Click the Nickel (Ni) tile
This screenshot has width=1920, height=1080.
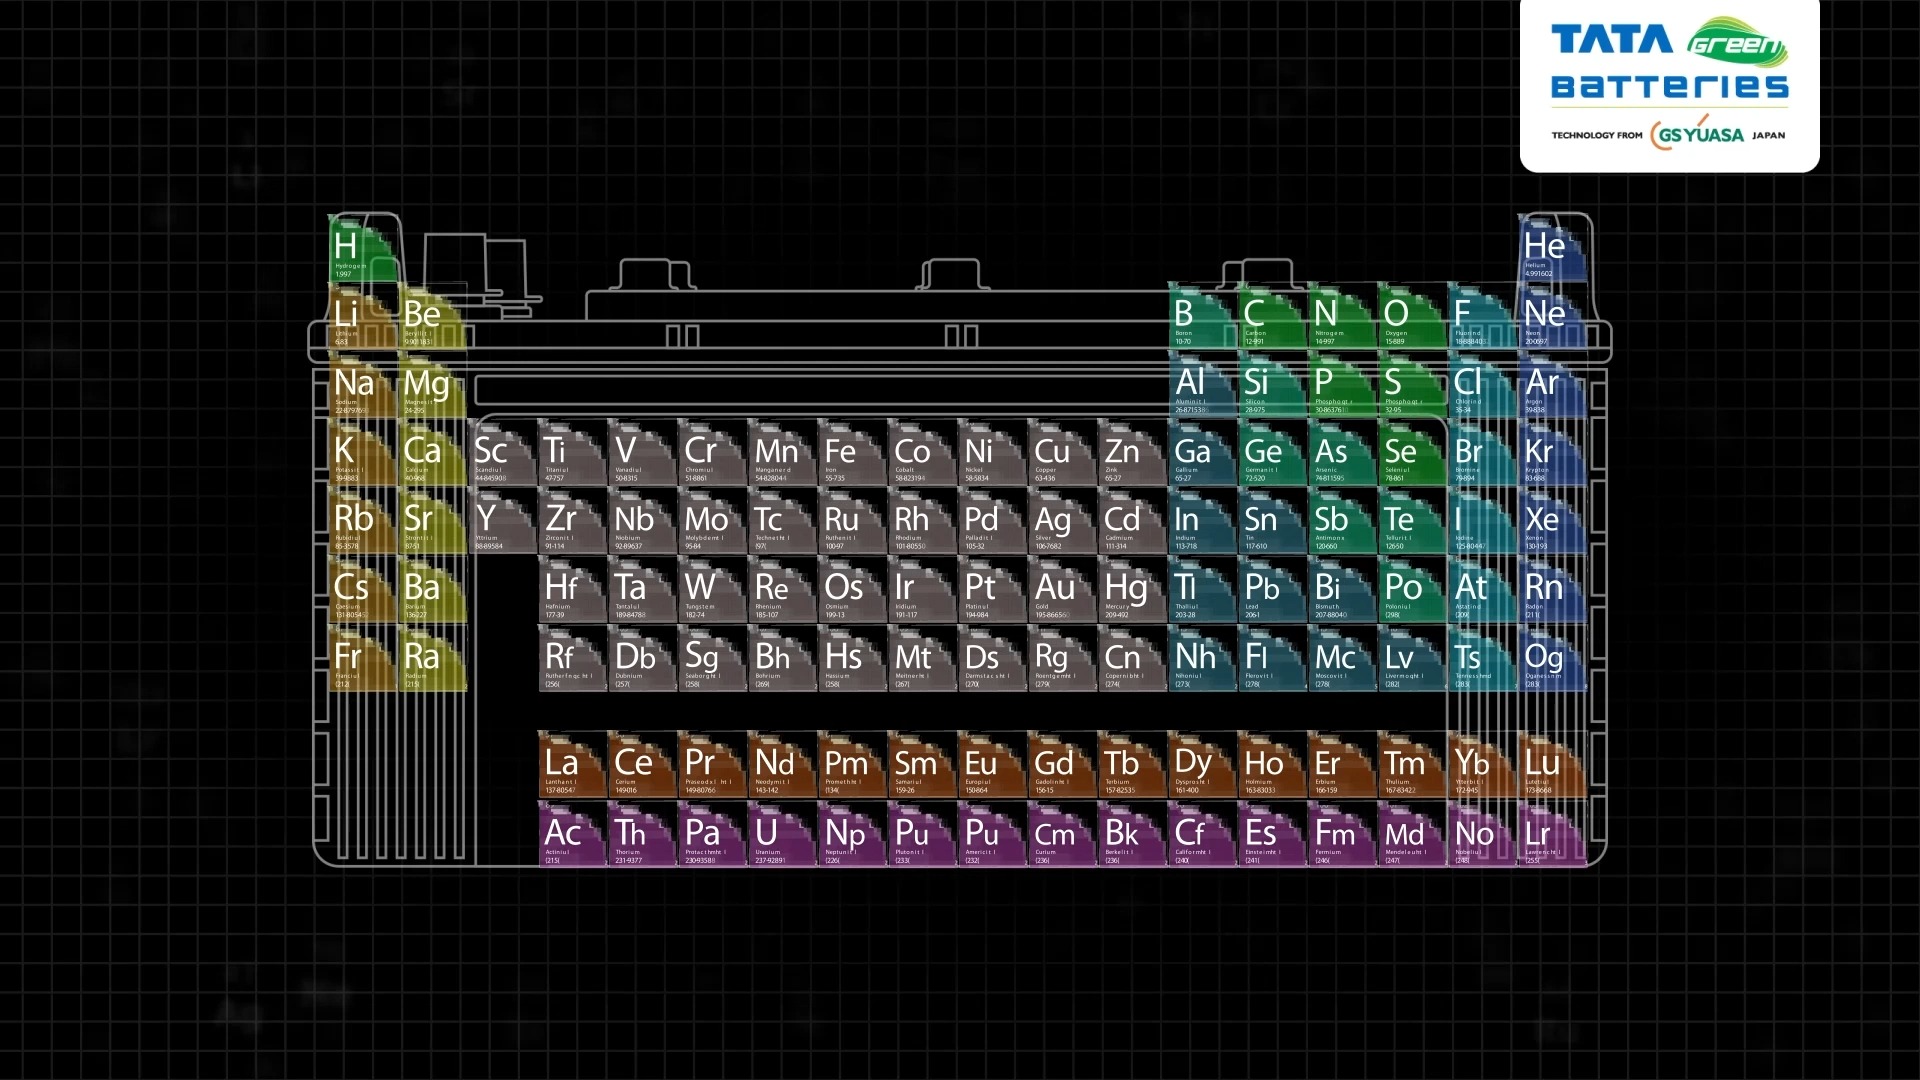point(992,452)
